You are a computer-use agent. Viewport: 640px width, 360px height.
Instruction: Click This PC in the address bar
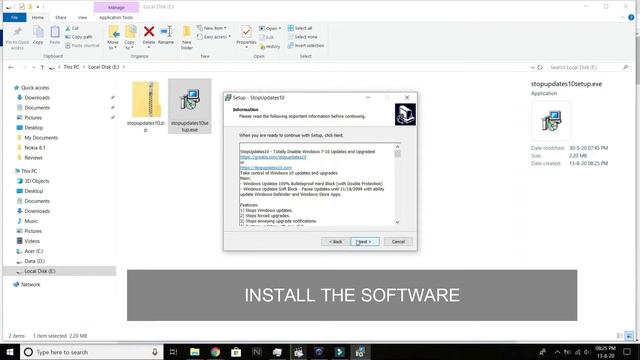(x=71, y=67)
